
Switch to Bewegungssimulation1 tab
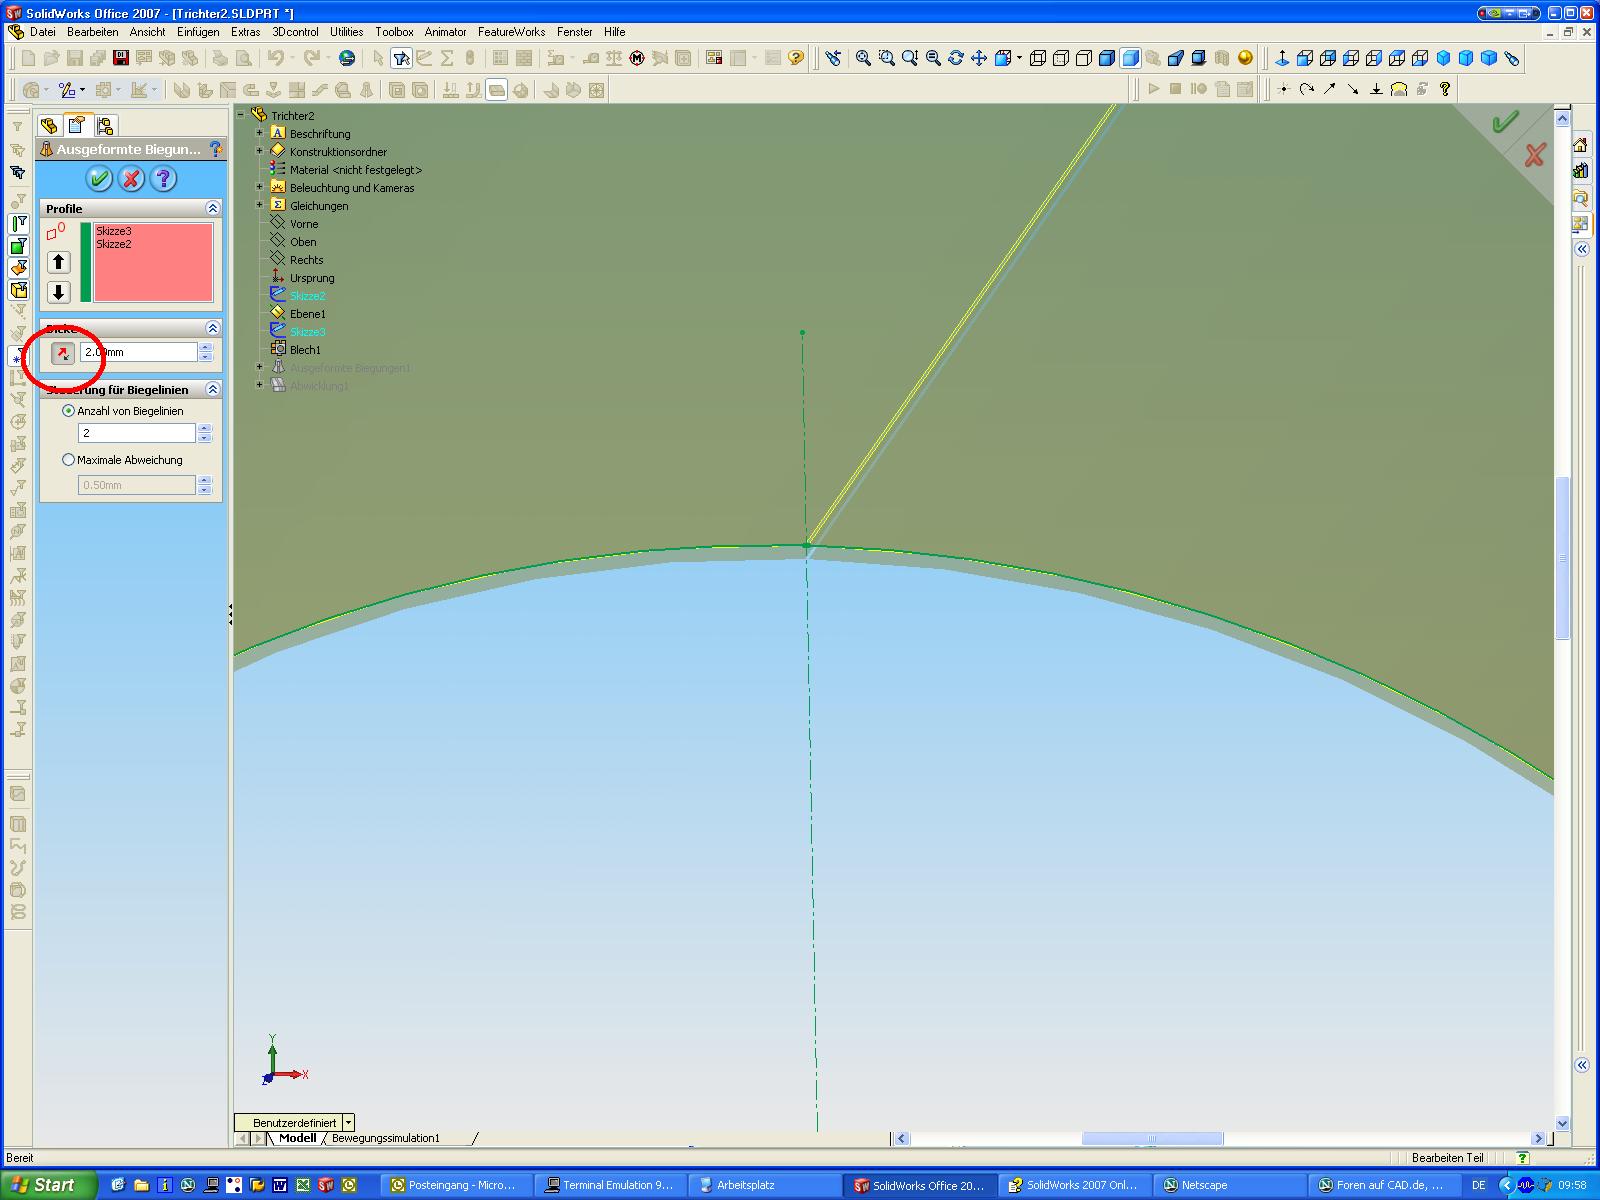tap(385, 1138)
